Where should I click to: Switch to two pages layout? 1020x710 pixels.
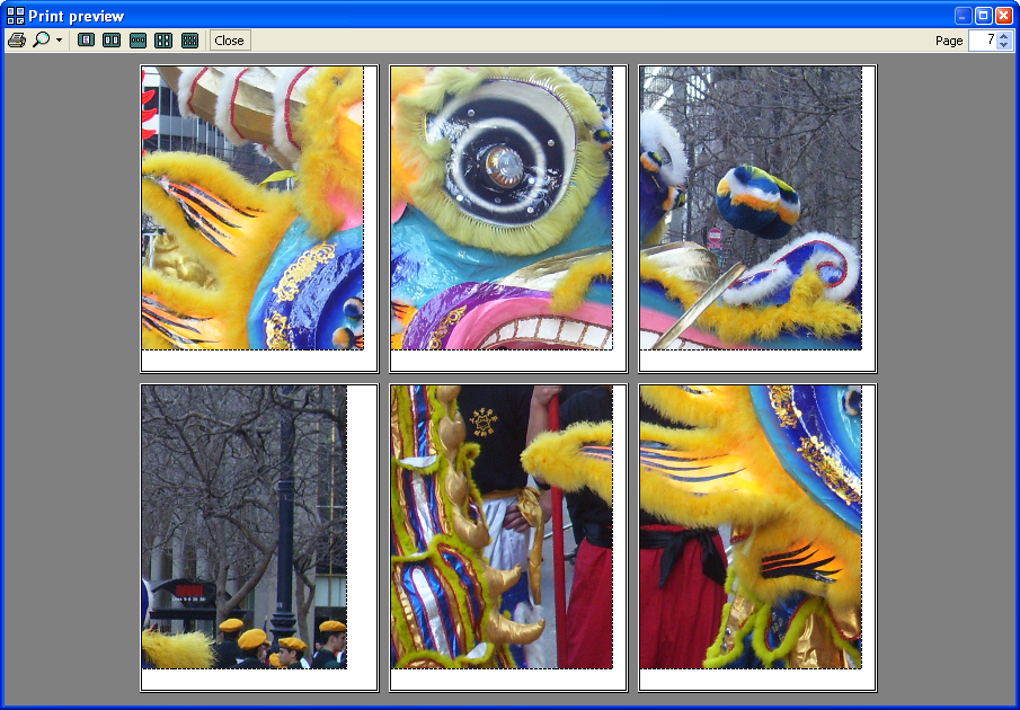click(112, 40)
